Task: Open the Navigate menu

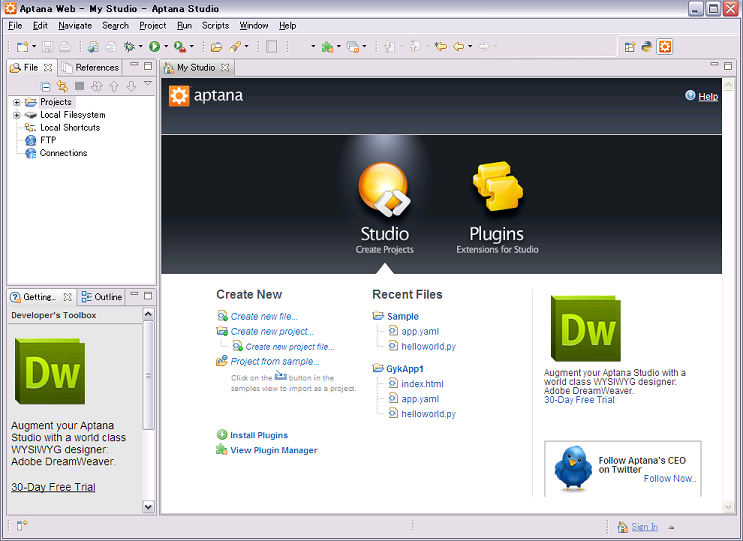Action: click(x=75, y=26)
